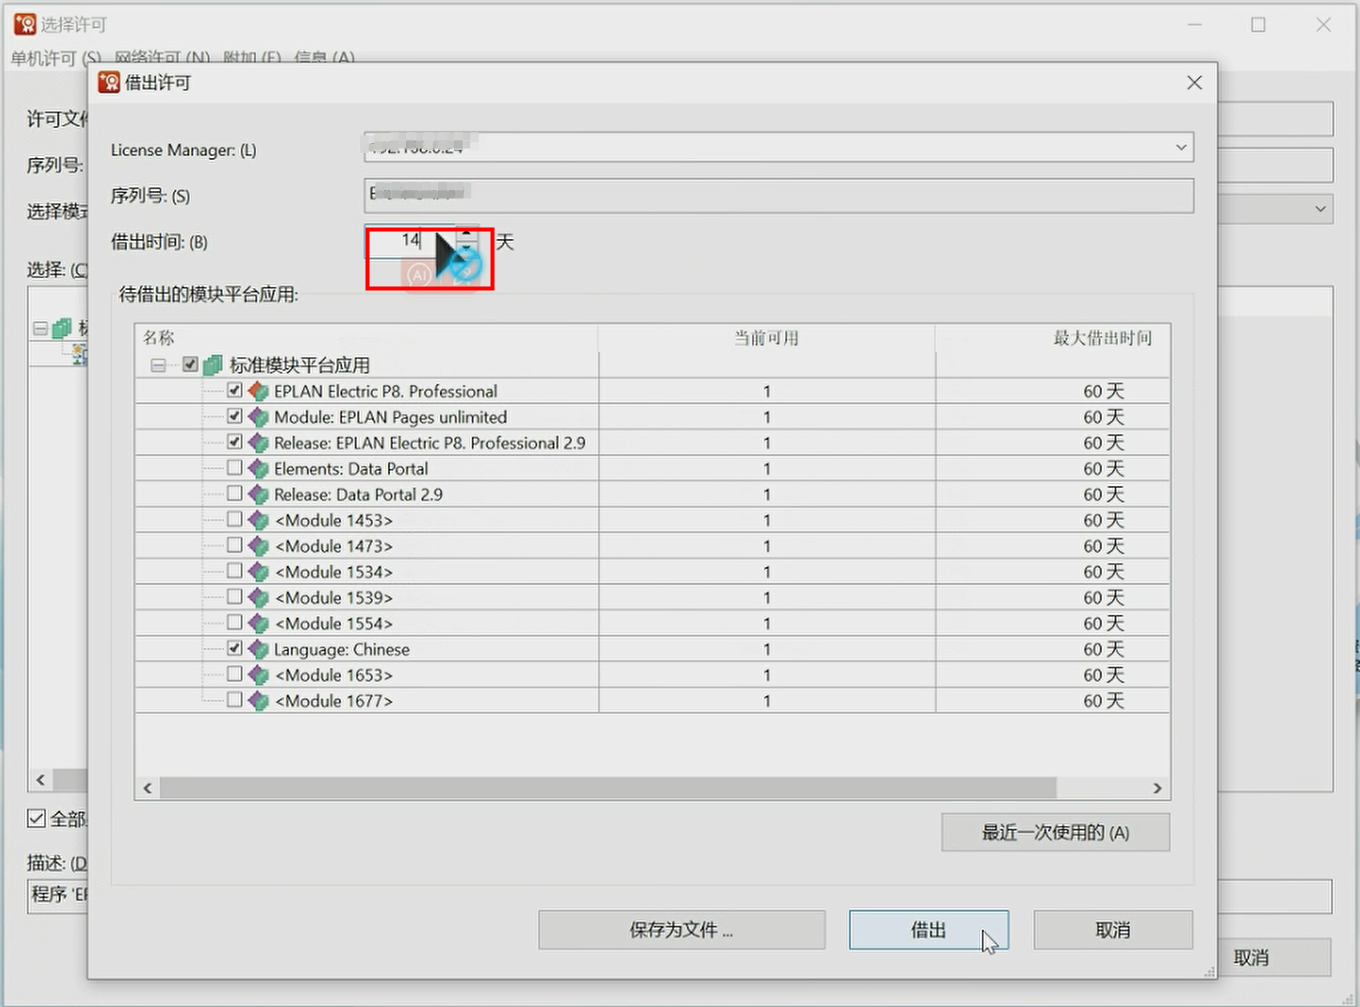Click '60 天' in the <Module 1453> row
The height and width of the screenshot is (1007, 1360).
pos(1104,521)
